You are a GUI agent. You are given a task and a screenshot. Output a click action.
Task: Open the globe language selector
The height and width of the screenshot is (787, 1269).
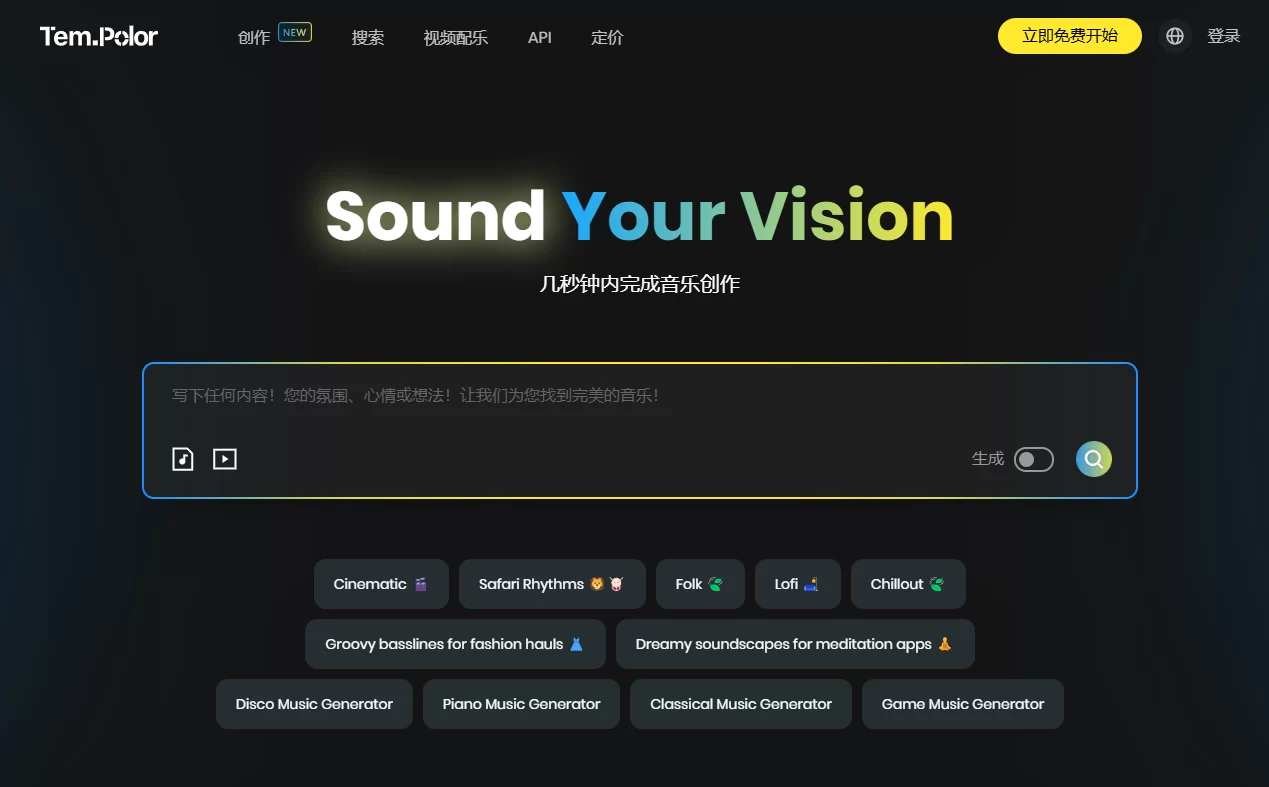click(x=1175, y=36)
